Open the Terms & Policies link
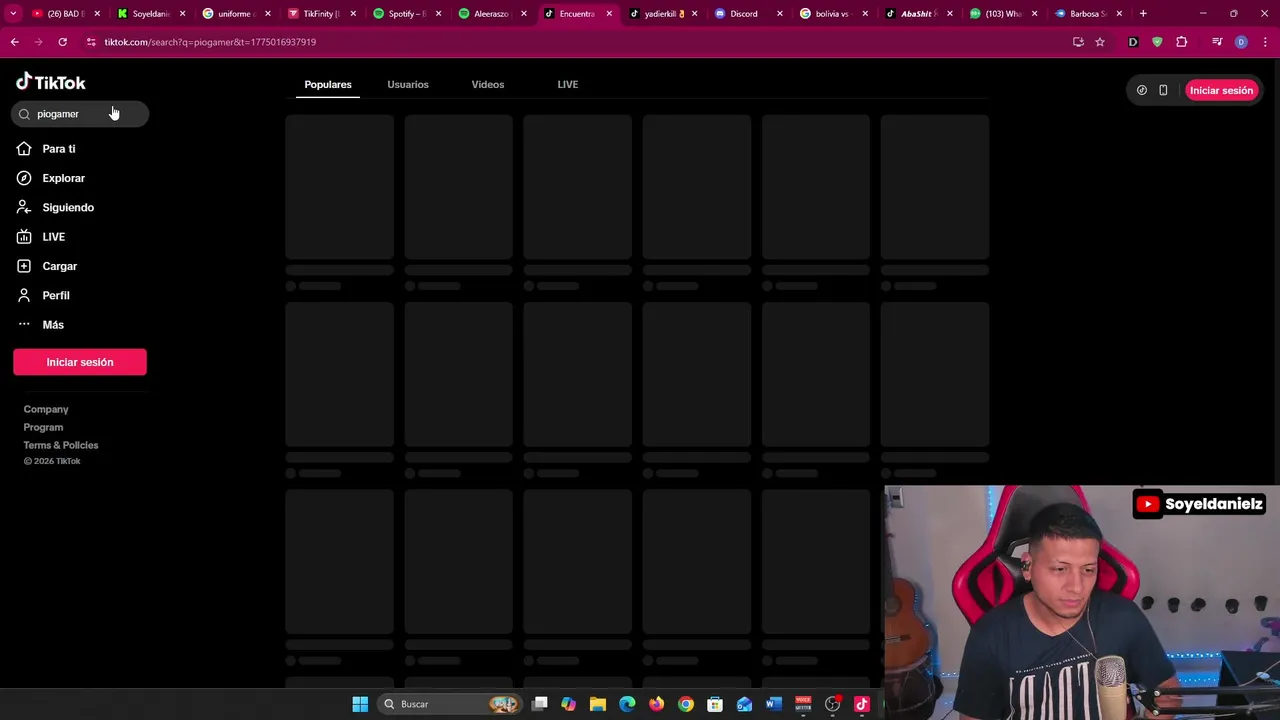1280x720 pixels. point(61,445)
